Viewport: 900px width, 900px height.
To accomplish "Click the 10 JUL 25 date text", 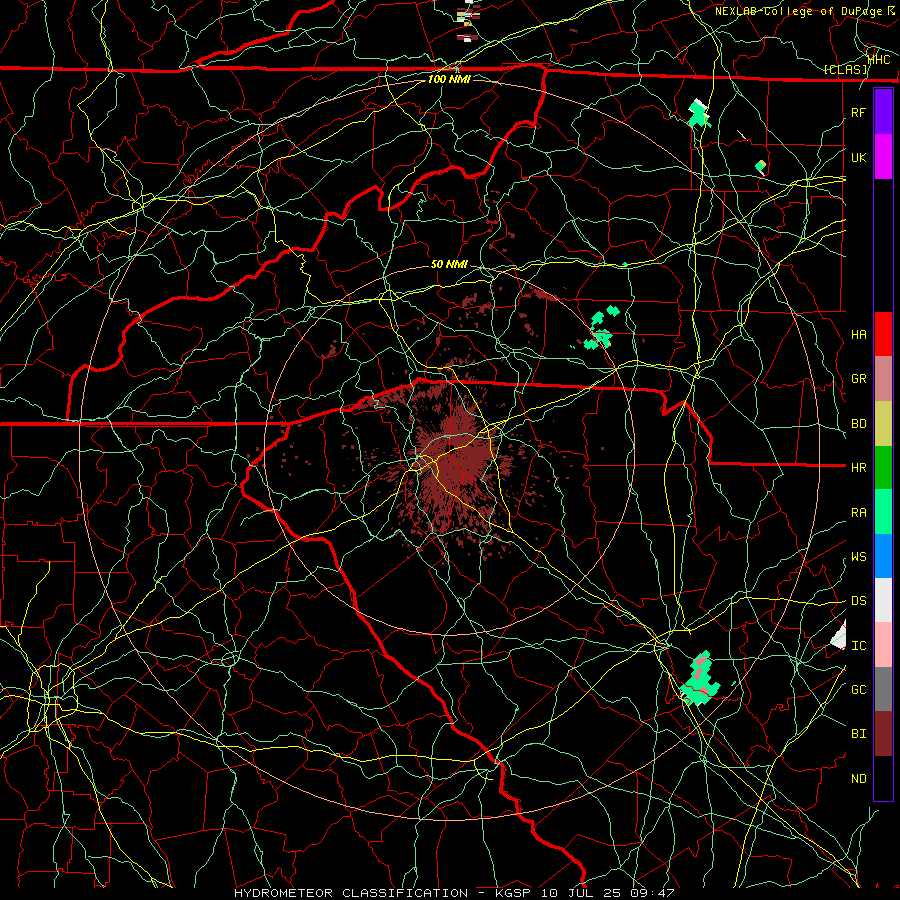I will 584,893.
